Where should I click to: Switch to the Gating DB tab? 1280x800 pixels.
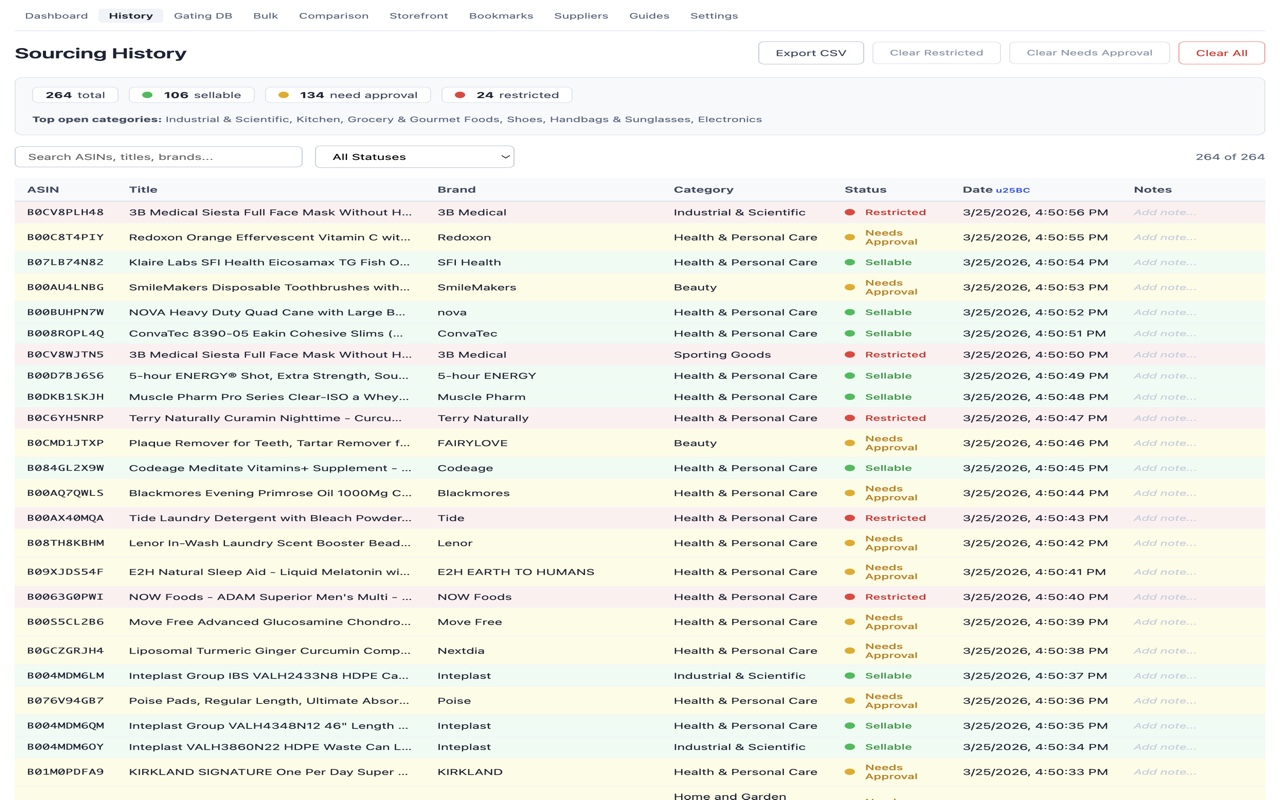click(x=203, y=16)
